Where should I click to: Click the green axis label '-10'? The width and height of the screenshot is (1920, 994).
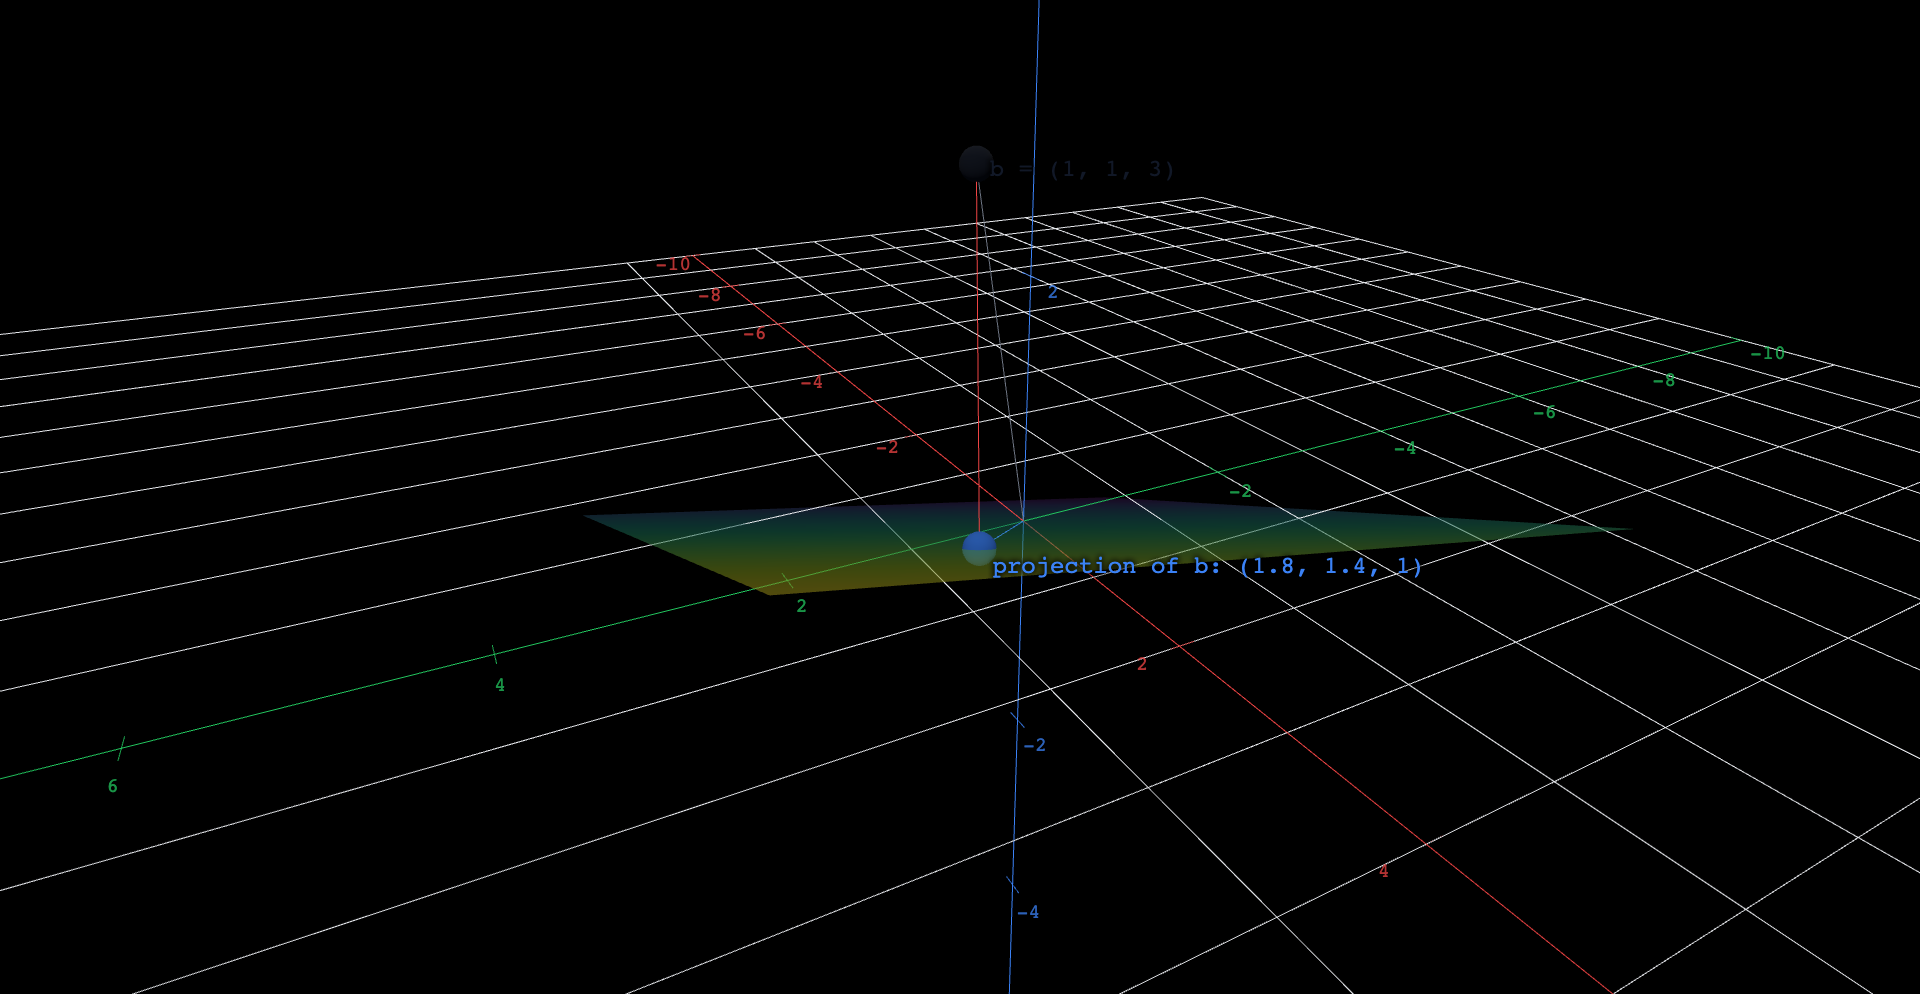tap(1767, 353)
